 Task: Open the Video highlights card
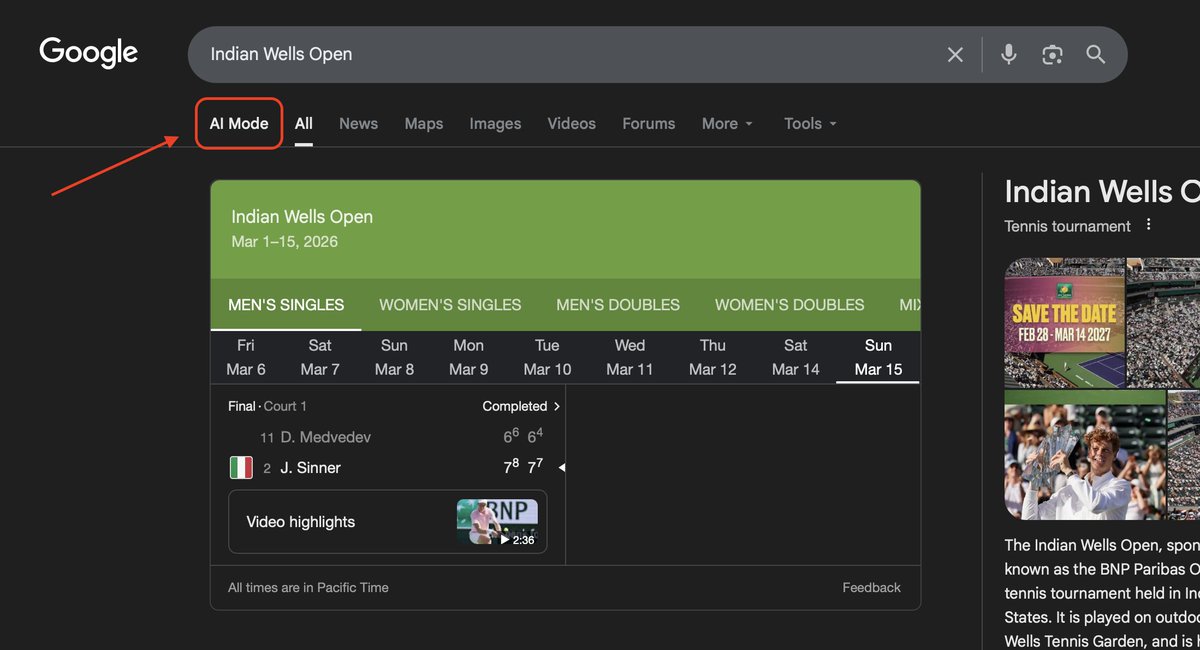pyautogui.click(x=387, y=521)
